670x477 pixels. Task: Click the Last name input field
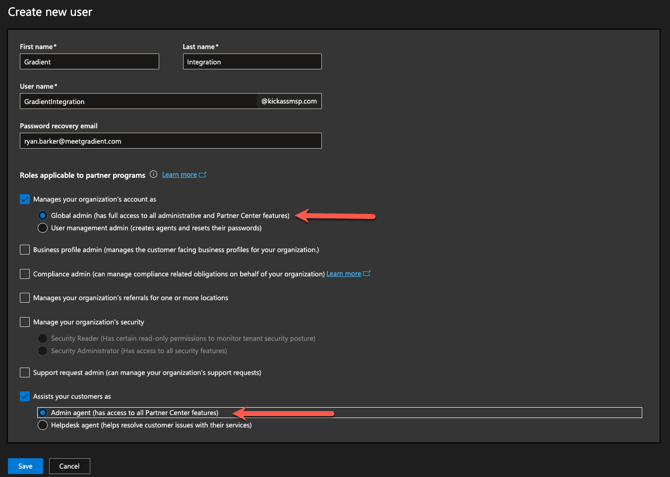252,62
